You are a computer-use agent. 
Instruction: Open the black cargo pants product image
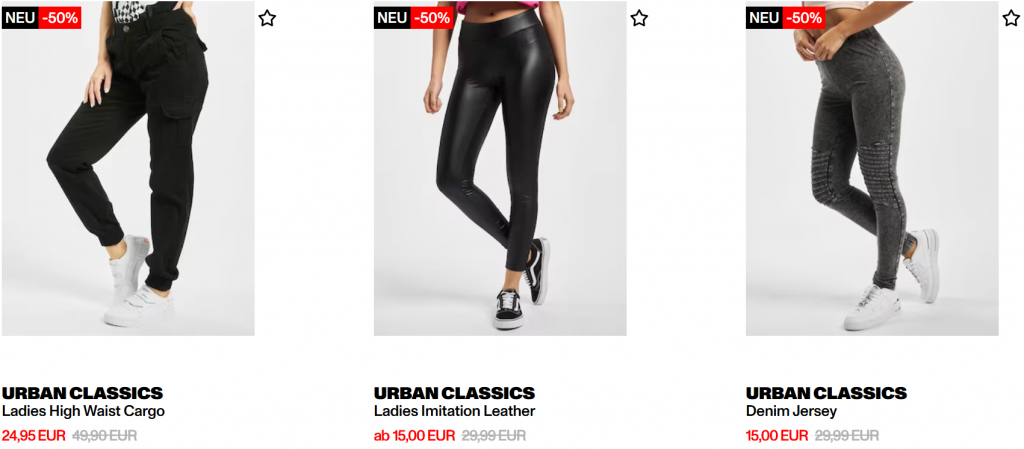(128, 168)
